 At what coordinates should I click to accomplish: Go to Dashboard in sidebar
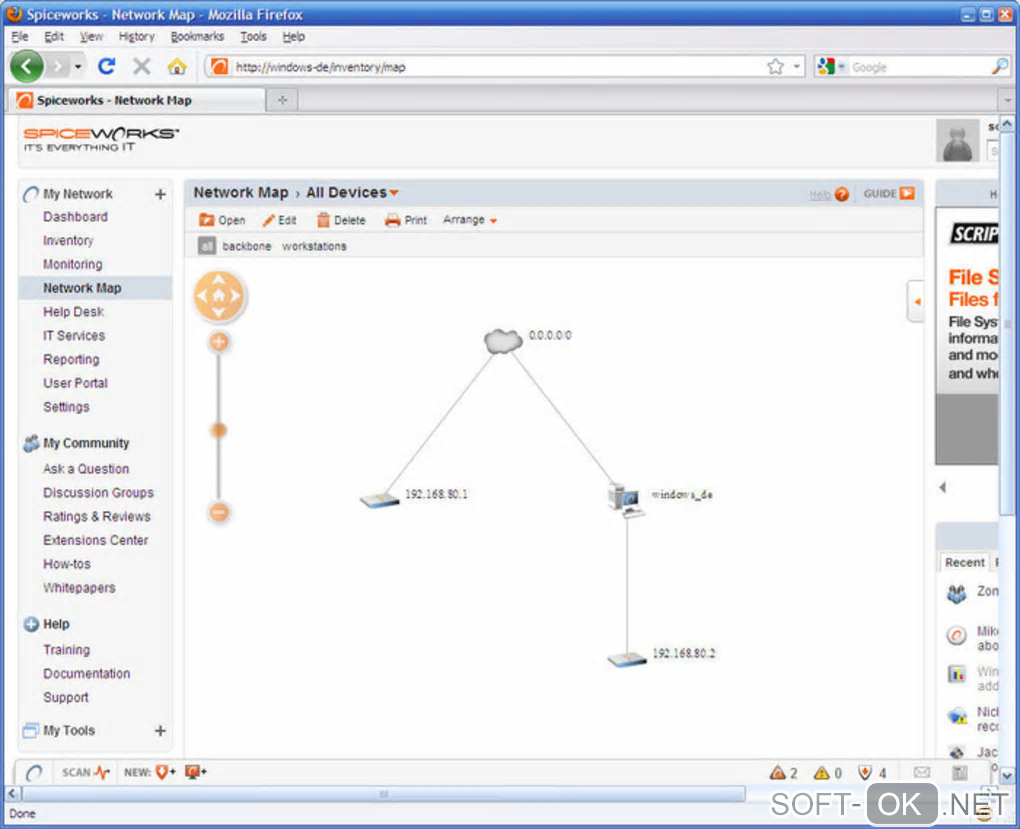click(75, 217)
